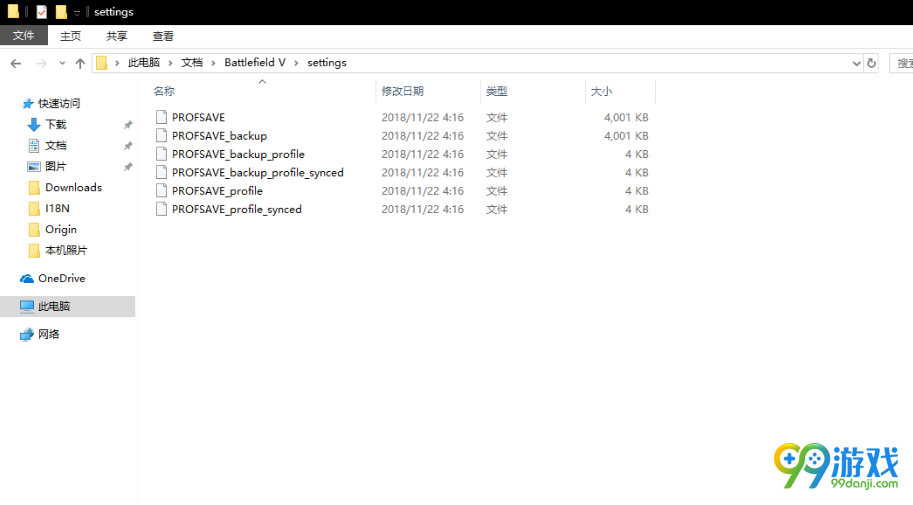Open quick access toolbar customize dropdown

[x=77, y=12]
